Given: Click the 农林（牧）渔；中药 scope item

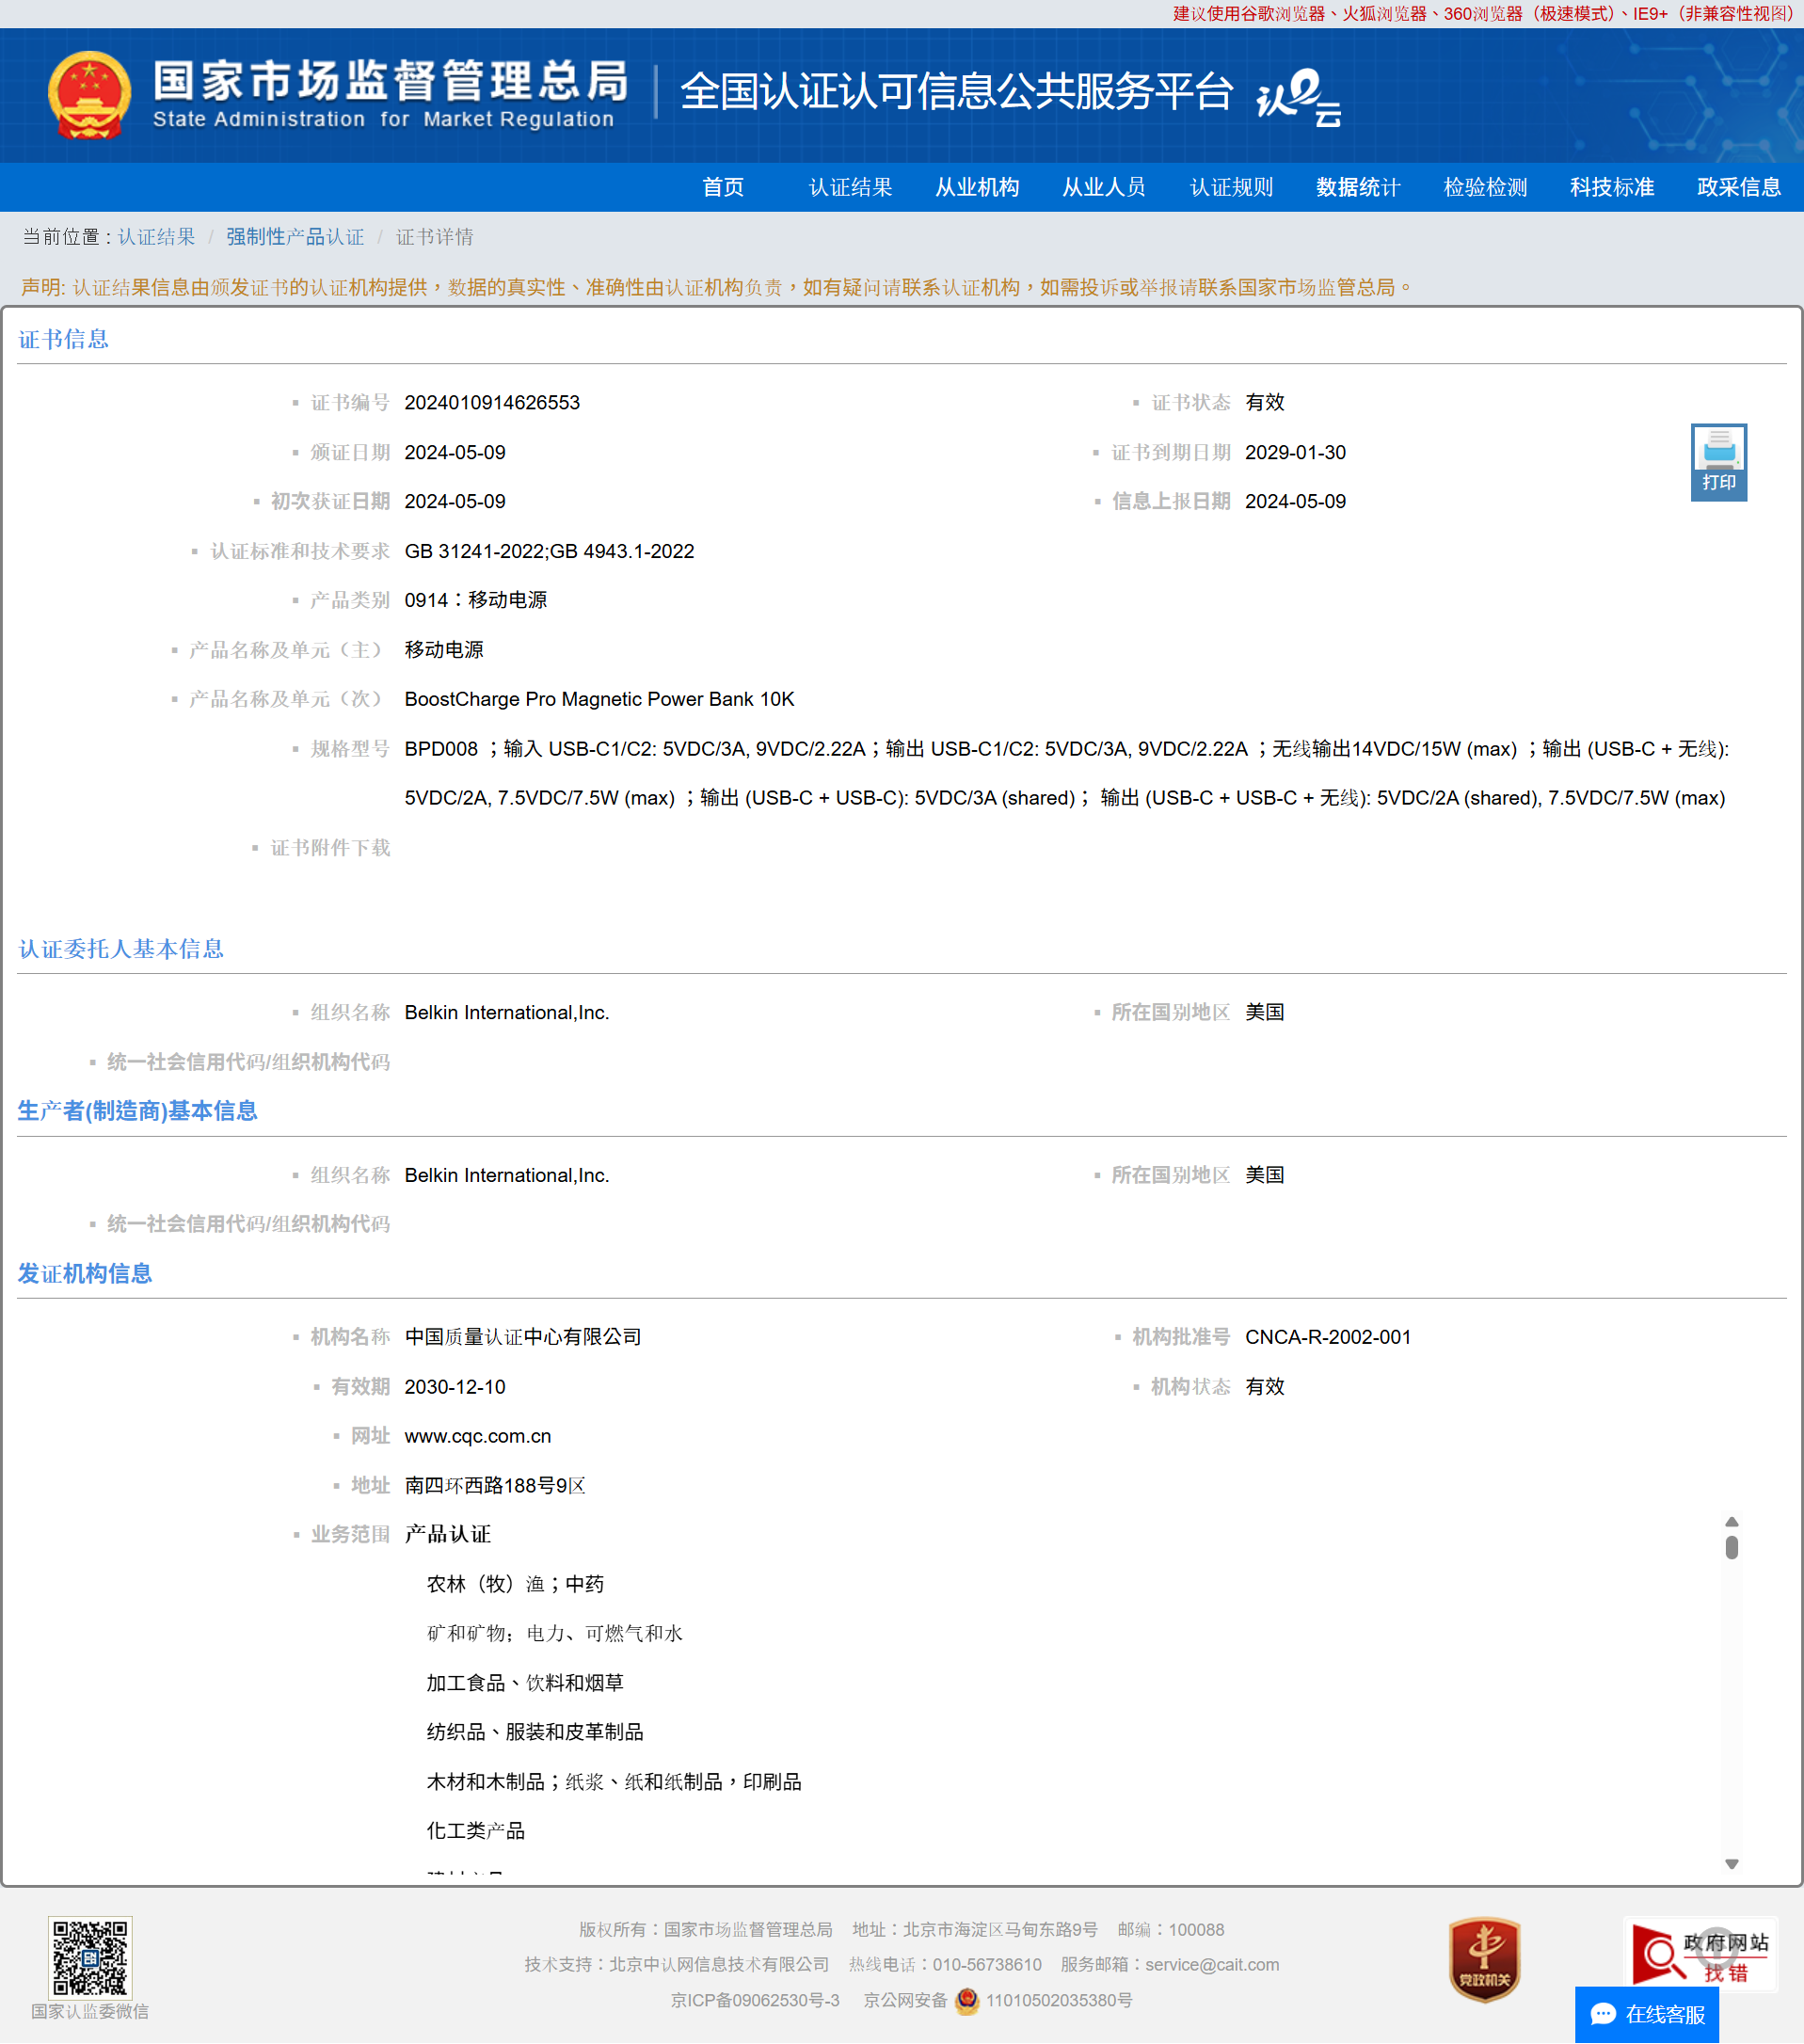Looking at the screenshot, I should click(x=515, y=1584).
